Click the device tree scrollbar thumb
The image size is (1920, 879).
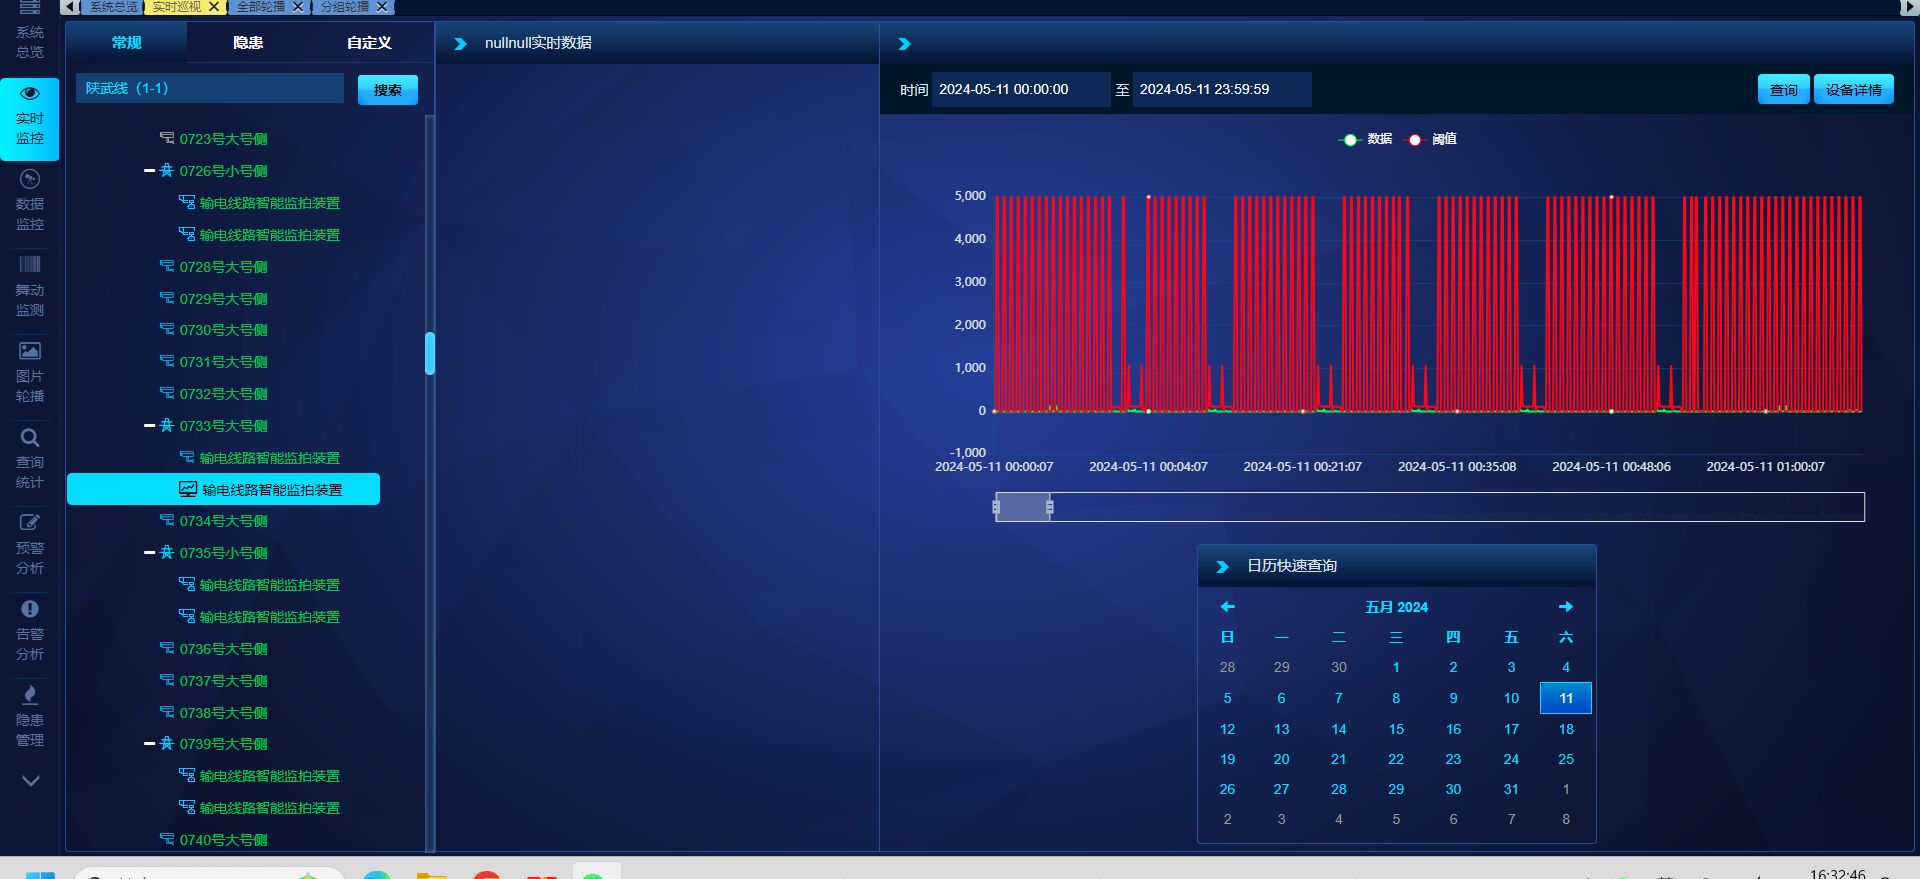point(430,353)
